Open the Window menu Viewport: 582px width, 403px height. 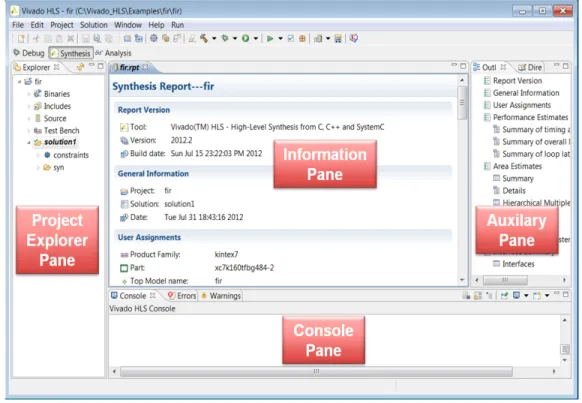[x=128, y=25]
